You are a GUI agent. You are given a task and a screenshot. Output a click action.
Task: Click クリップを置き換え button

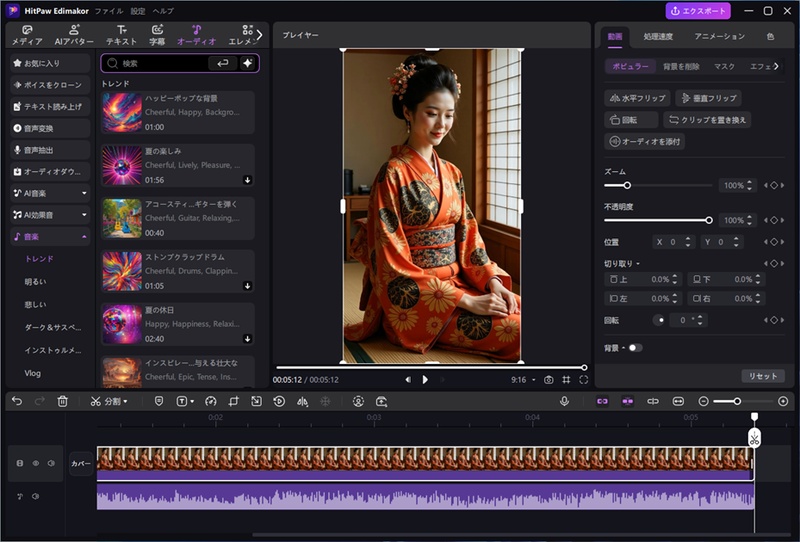point(707,120)
